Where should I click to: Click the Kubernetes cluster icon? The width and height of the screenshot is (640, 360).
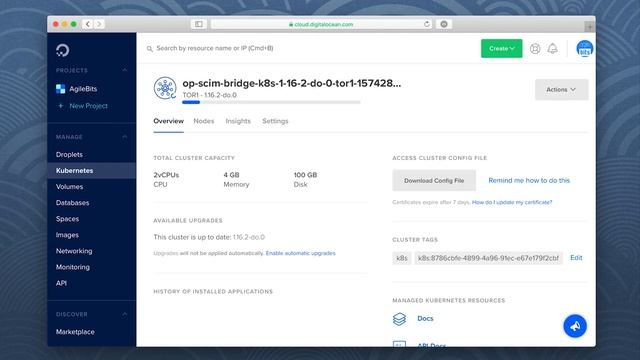point(165,88)
